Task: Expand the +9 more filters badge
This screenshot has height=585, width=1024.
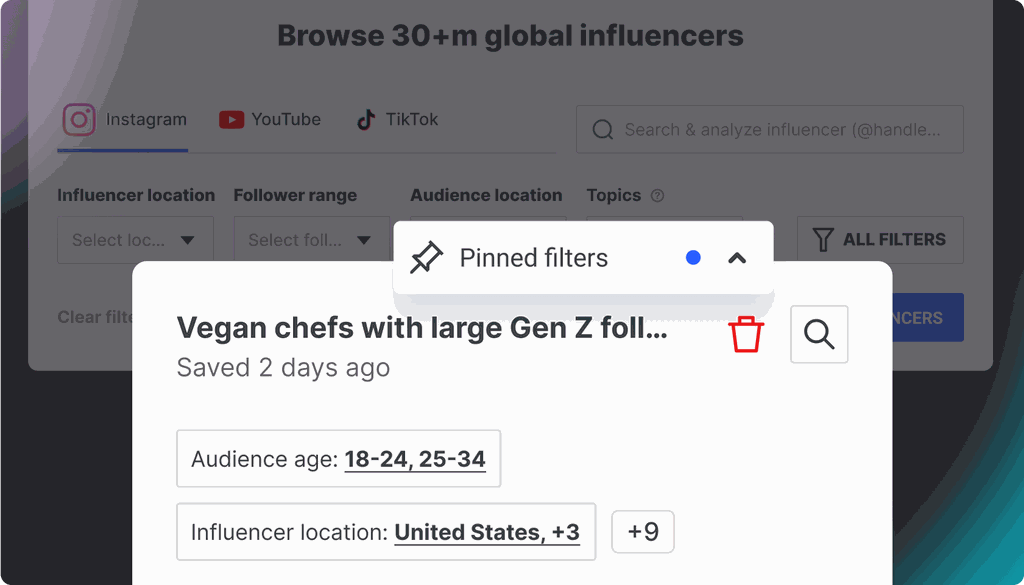Action: (x=643, y=532)
